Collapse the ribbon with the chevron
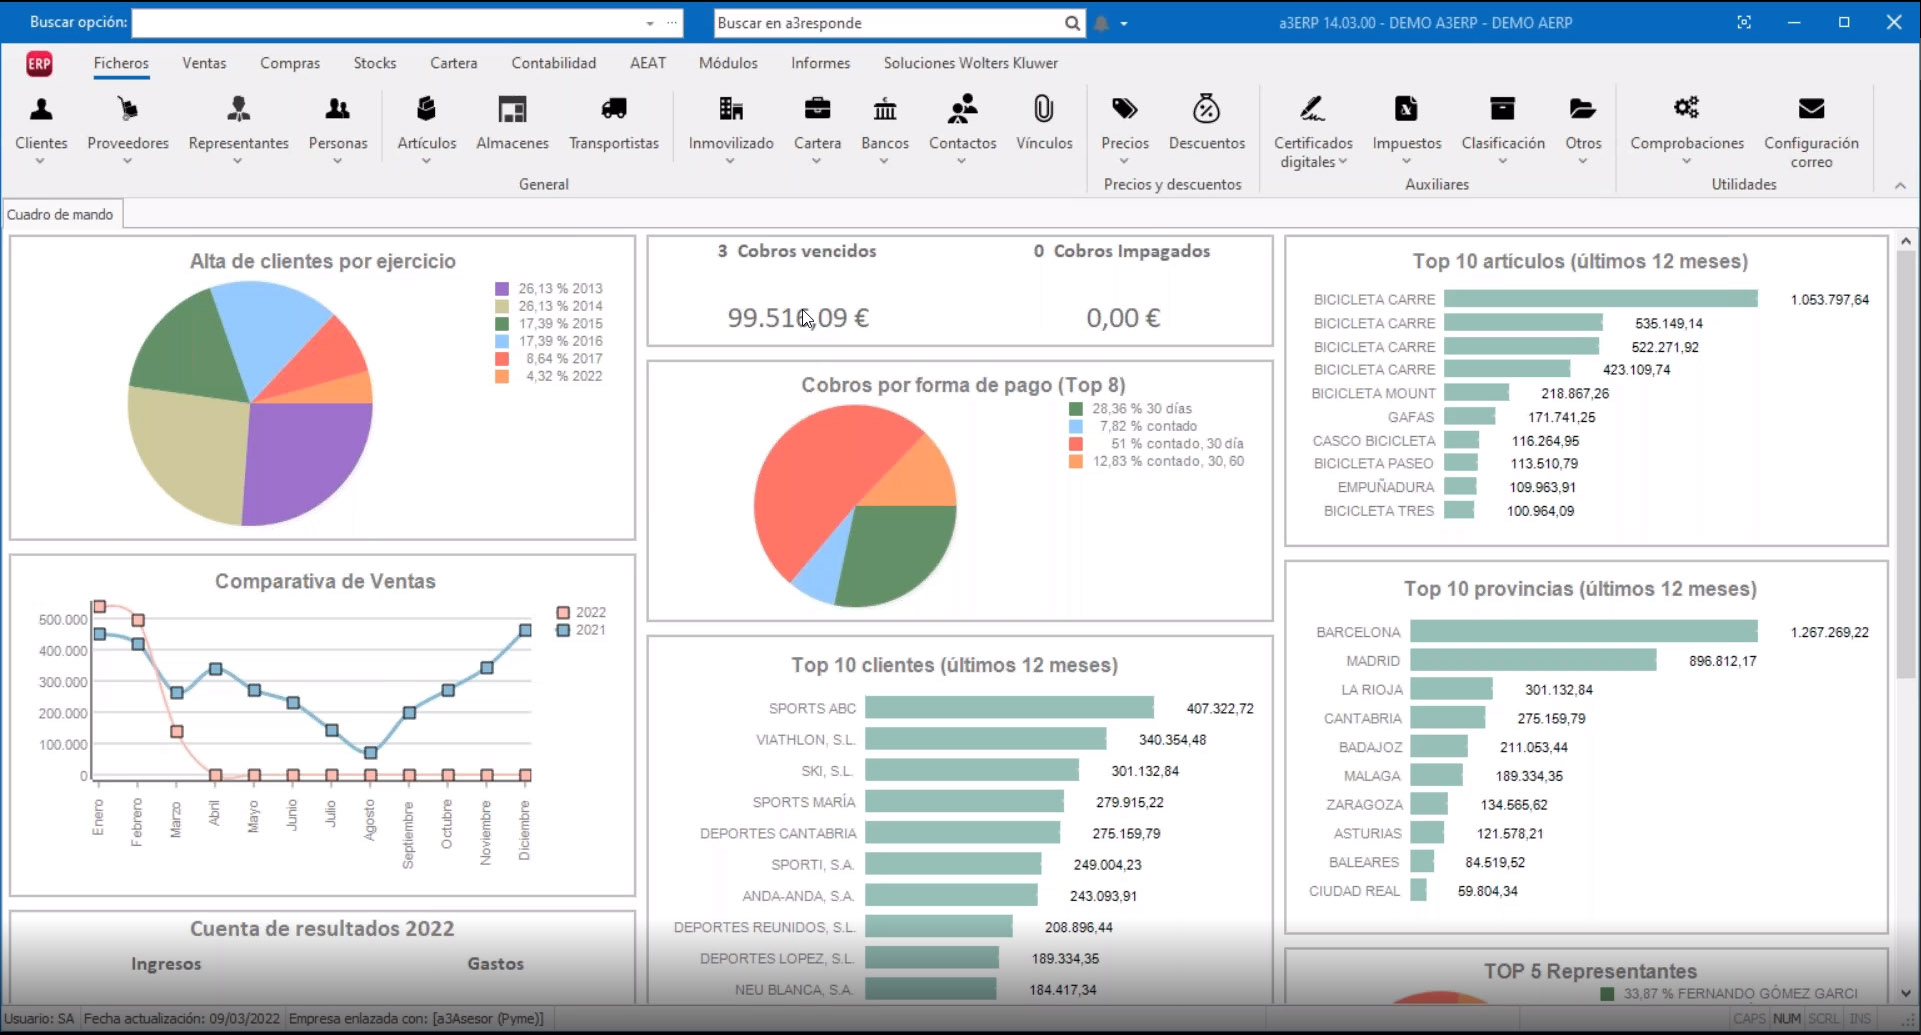 click(1900, 185)
